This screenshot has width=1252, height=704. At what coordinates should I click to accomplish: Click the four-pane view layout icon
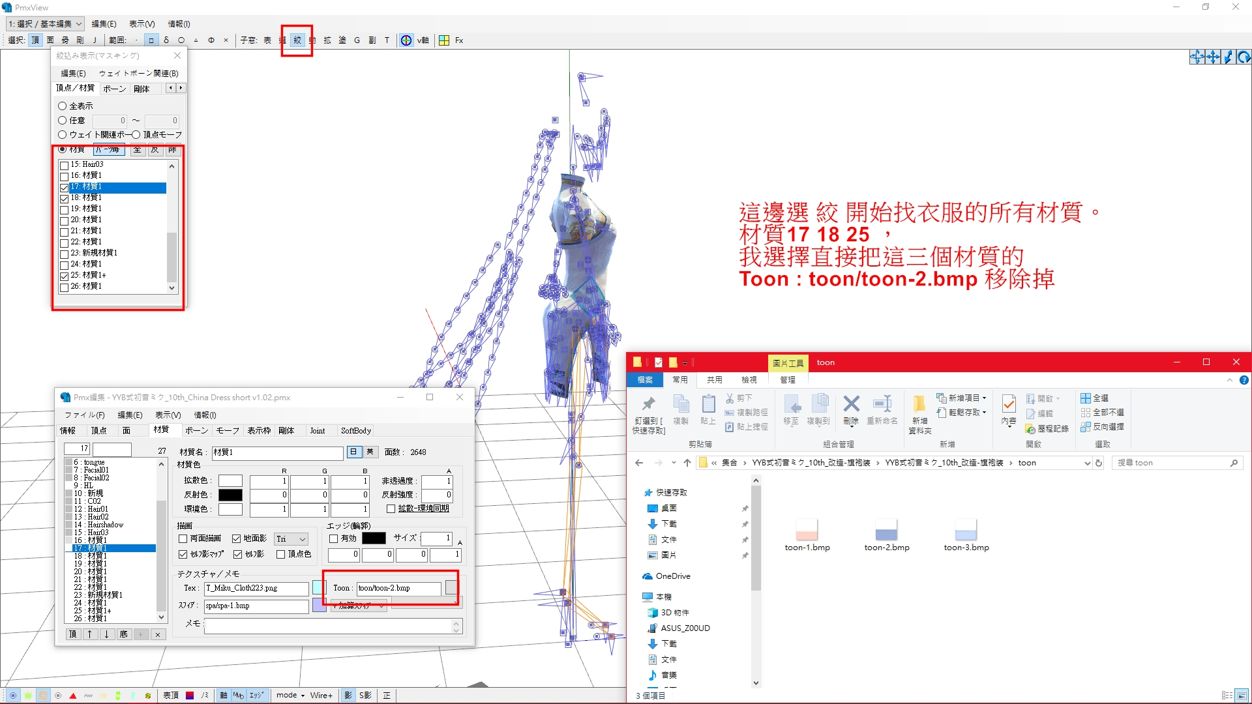coord(444,41)
